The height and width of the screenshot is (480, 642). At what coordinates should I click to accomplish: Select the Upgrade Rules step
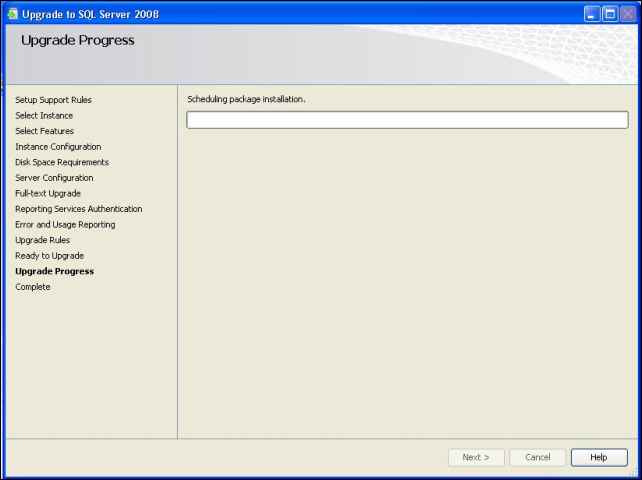pos(43,240)
